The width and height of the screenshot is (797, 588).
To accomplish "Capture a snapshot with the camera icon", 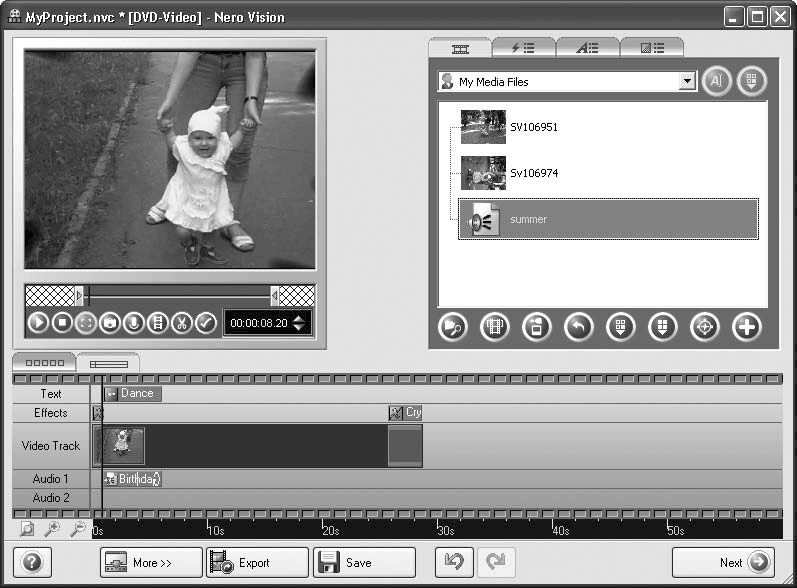I will pyautogui.click(x=109, y=323).
